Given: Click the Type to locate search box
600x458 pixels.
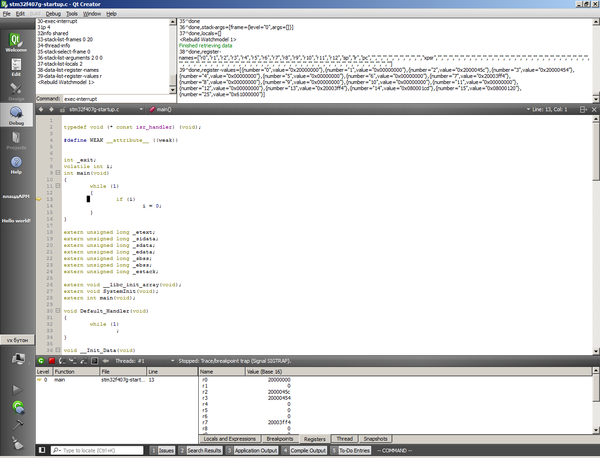Looking at the screenshot, I should point(97,450).
